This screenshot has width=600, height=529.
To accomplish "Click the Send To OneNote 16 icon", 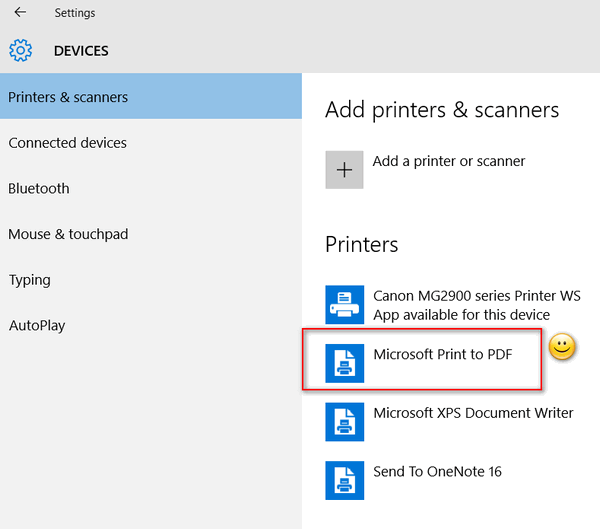I will (344, 480).
